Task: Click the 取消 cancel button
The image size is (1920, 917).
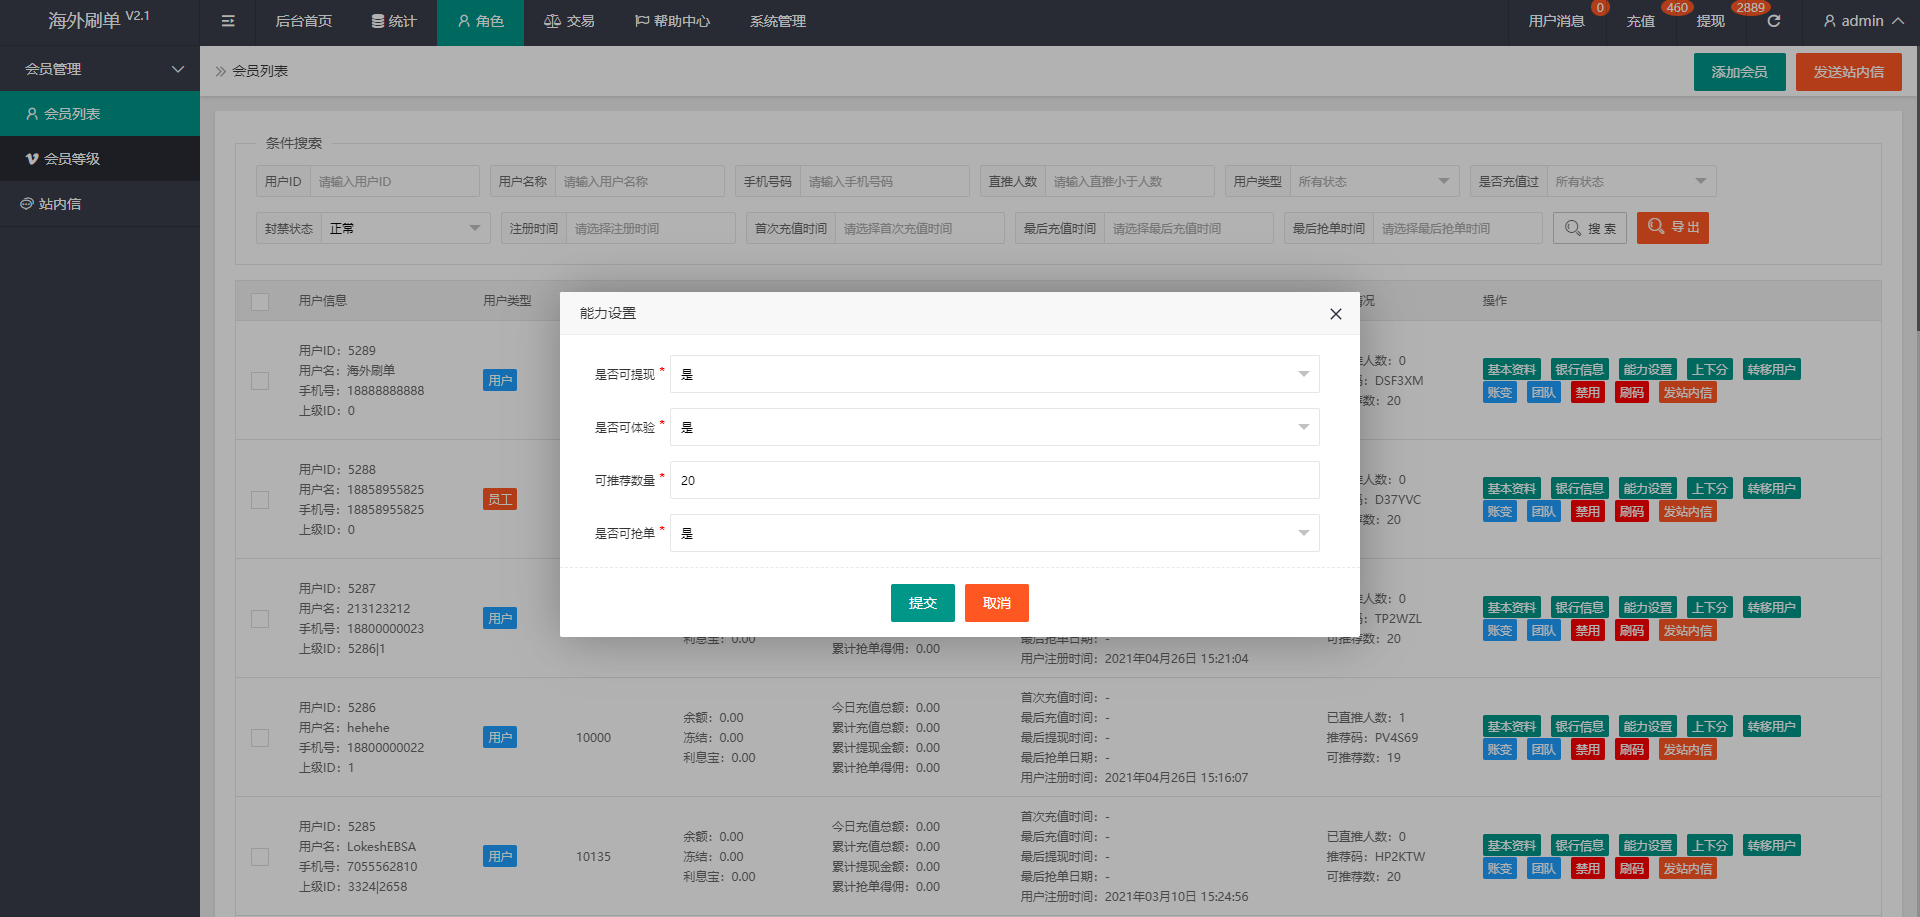Action: click(996, 603)
